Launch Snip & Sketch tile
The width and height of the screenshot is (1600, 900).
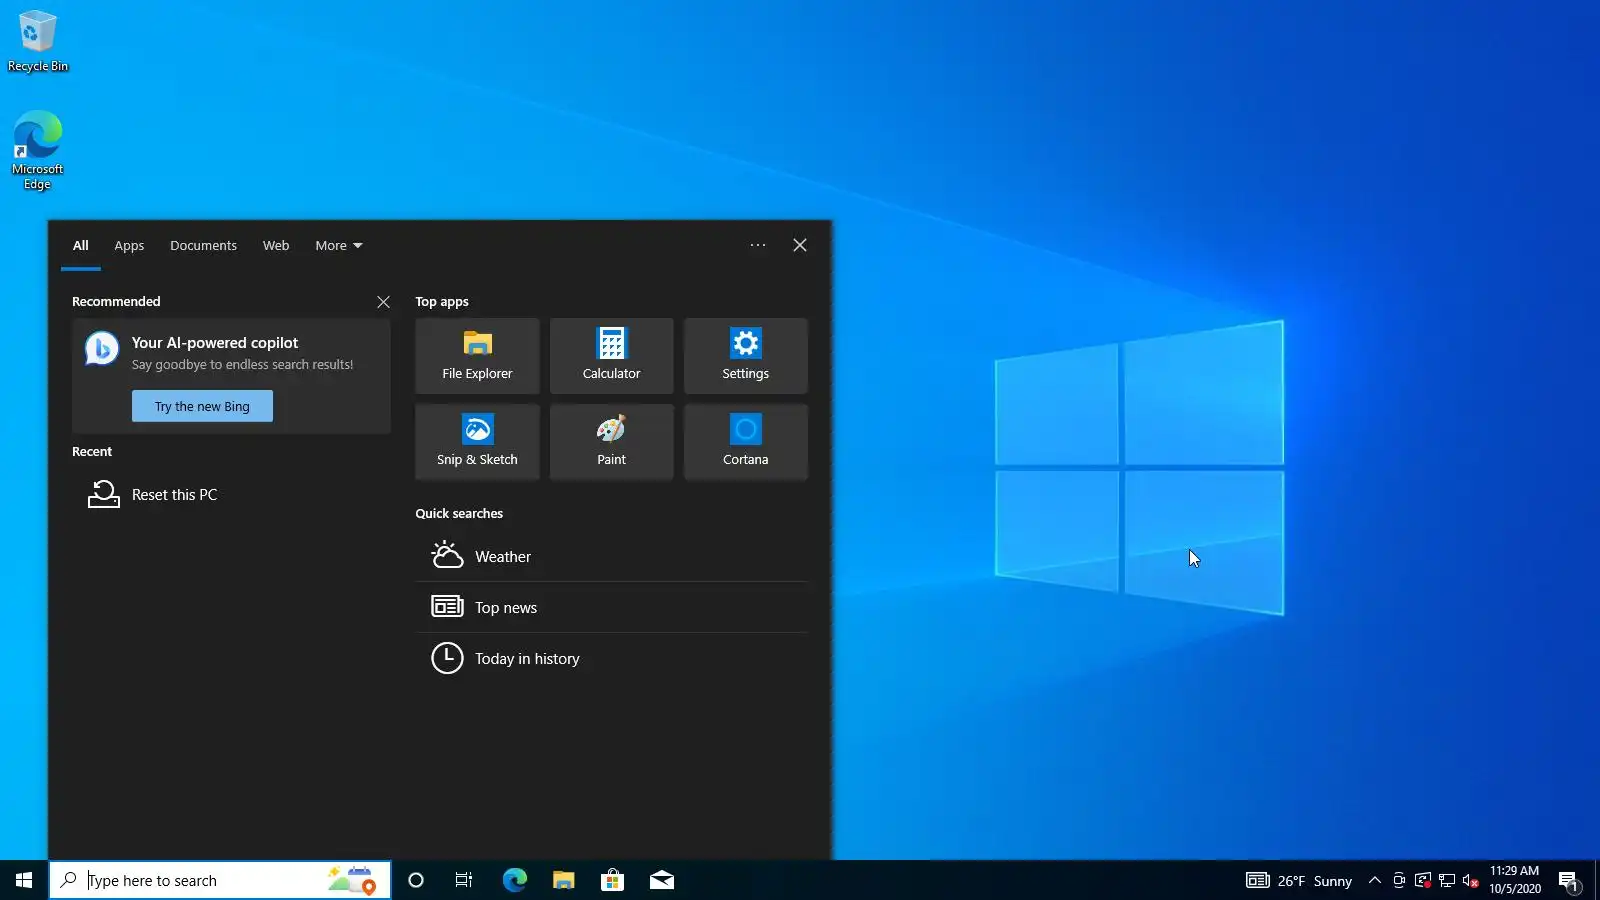click(477, 442)
